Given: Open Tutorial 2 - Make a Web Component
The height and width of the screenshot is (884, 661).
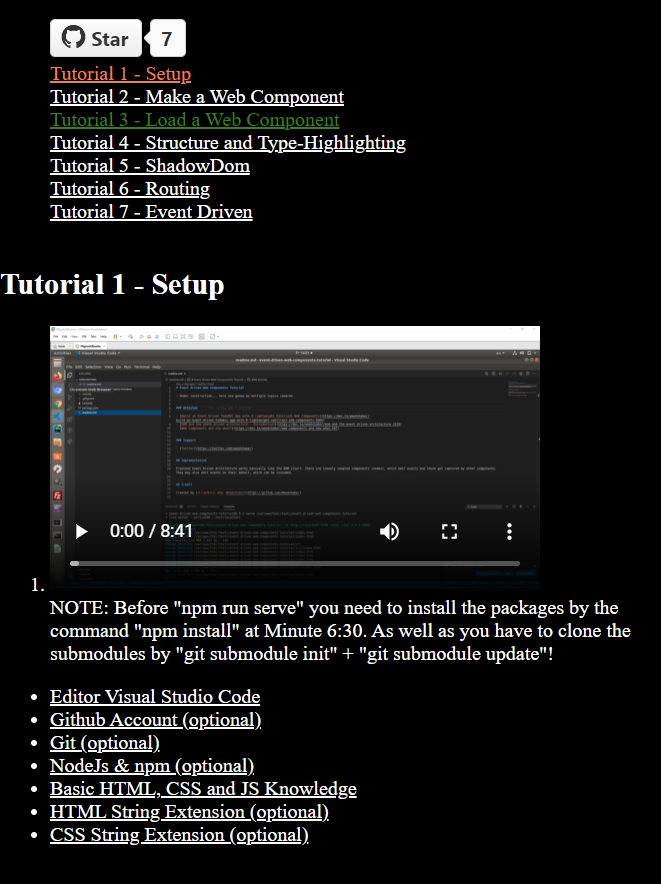Looking at the screenshot, I should click(197, 97).
